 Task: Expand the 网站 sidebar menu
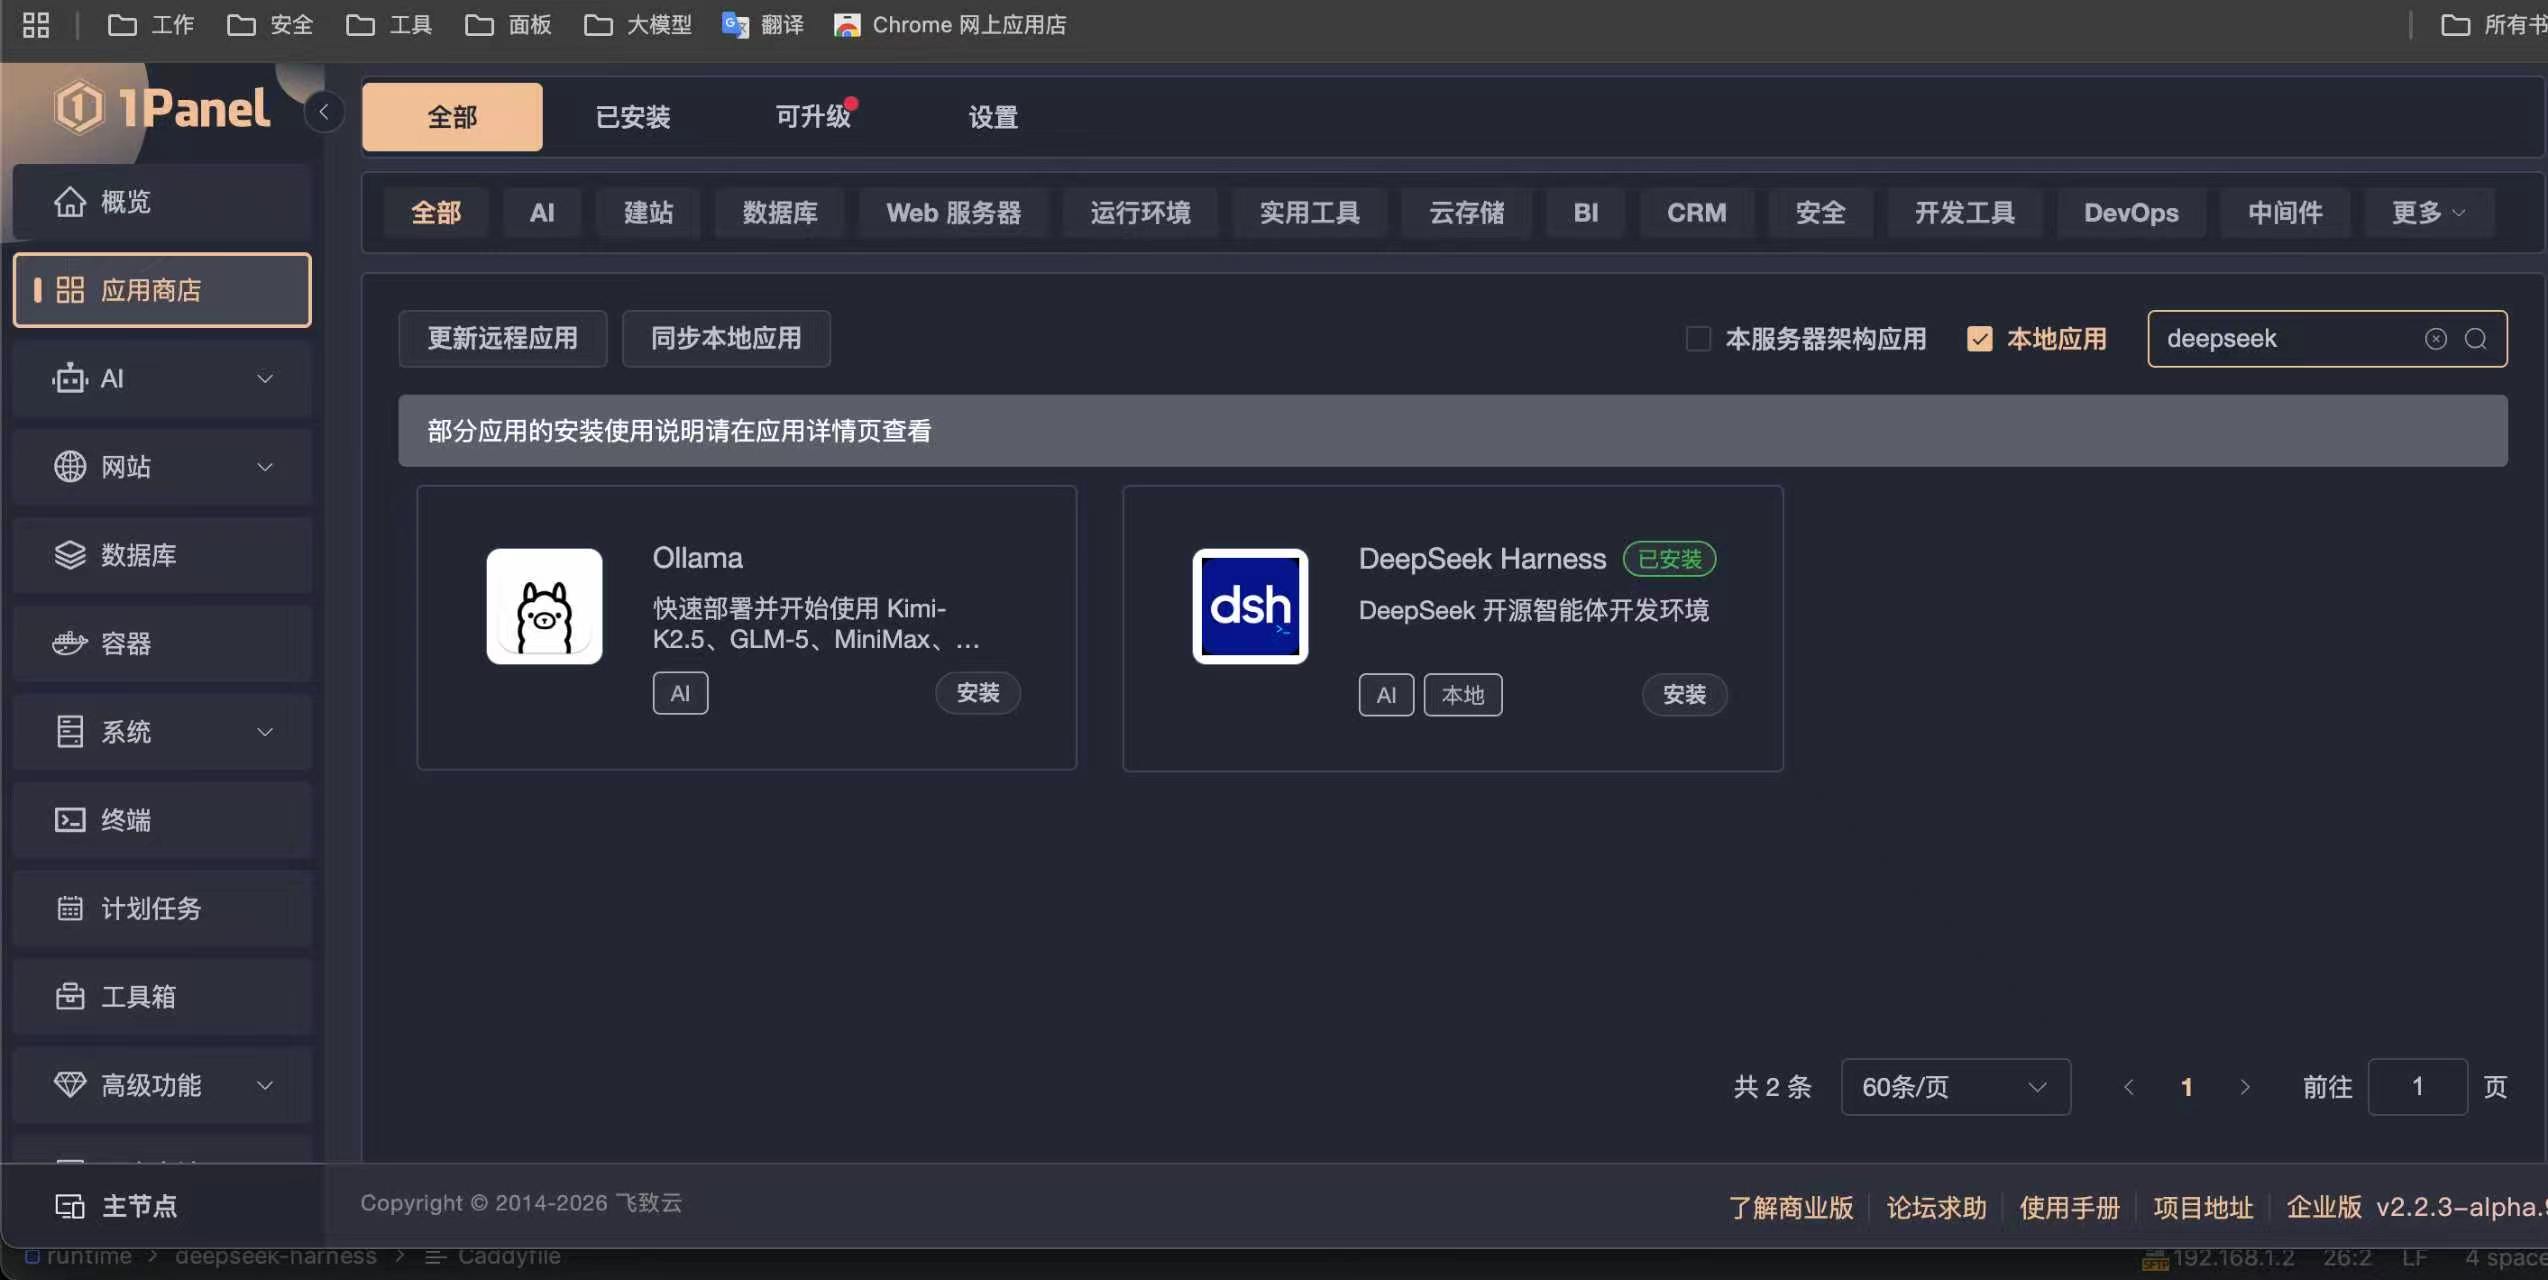tap(162, 467)
